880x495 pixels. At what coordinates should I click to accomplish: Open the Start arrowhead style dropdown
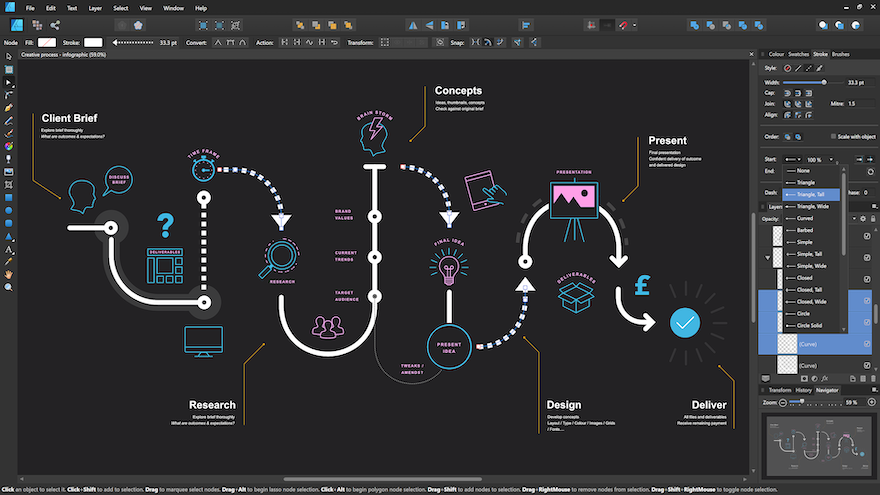[794, 159]
